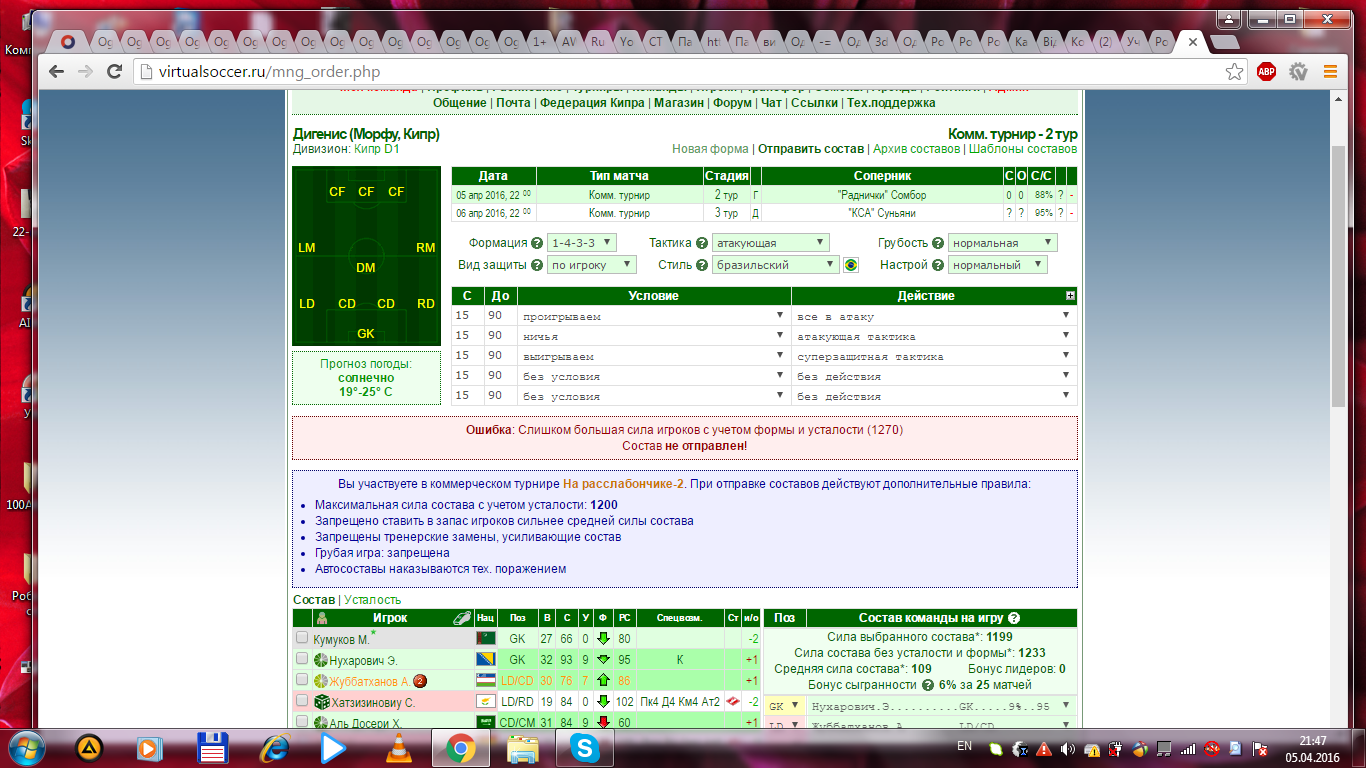Switch to the Усталость tab
The width and height of the screenshot is (1366, 768).
(x=372, y=600)
